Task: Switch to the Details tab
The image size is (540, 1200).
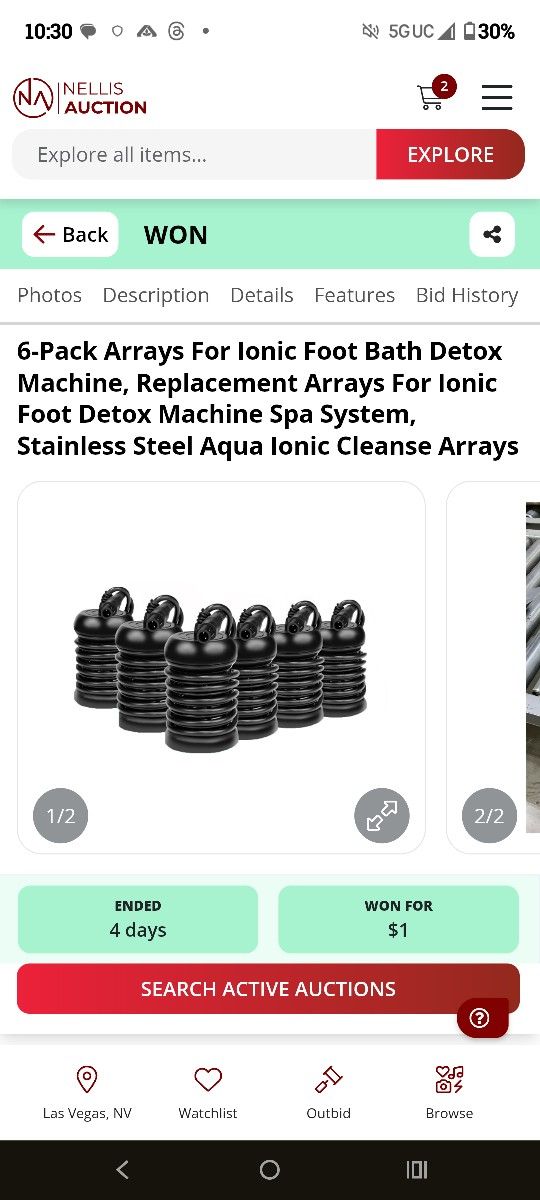Action: (262, 295)
